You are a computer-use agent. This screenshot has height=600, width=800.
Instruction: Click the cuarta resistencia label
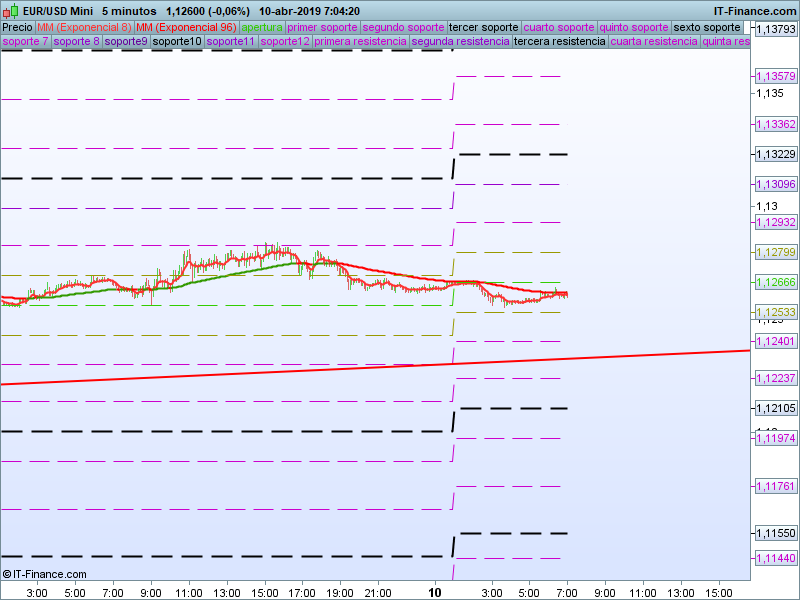pyautogui.click(x=654, y=42)
